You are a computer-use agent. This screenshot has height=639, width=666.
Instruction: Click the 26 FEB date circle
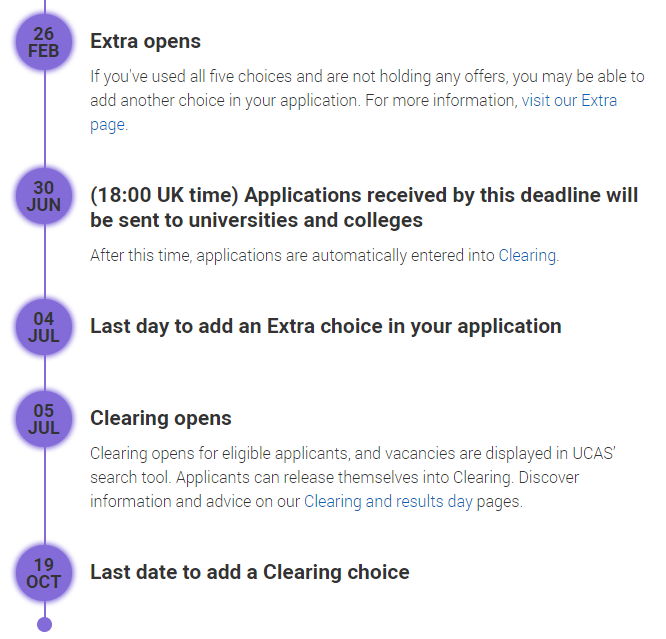(44, 42)
